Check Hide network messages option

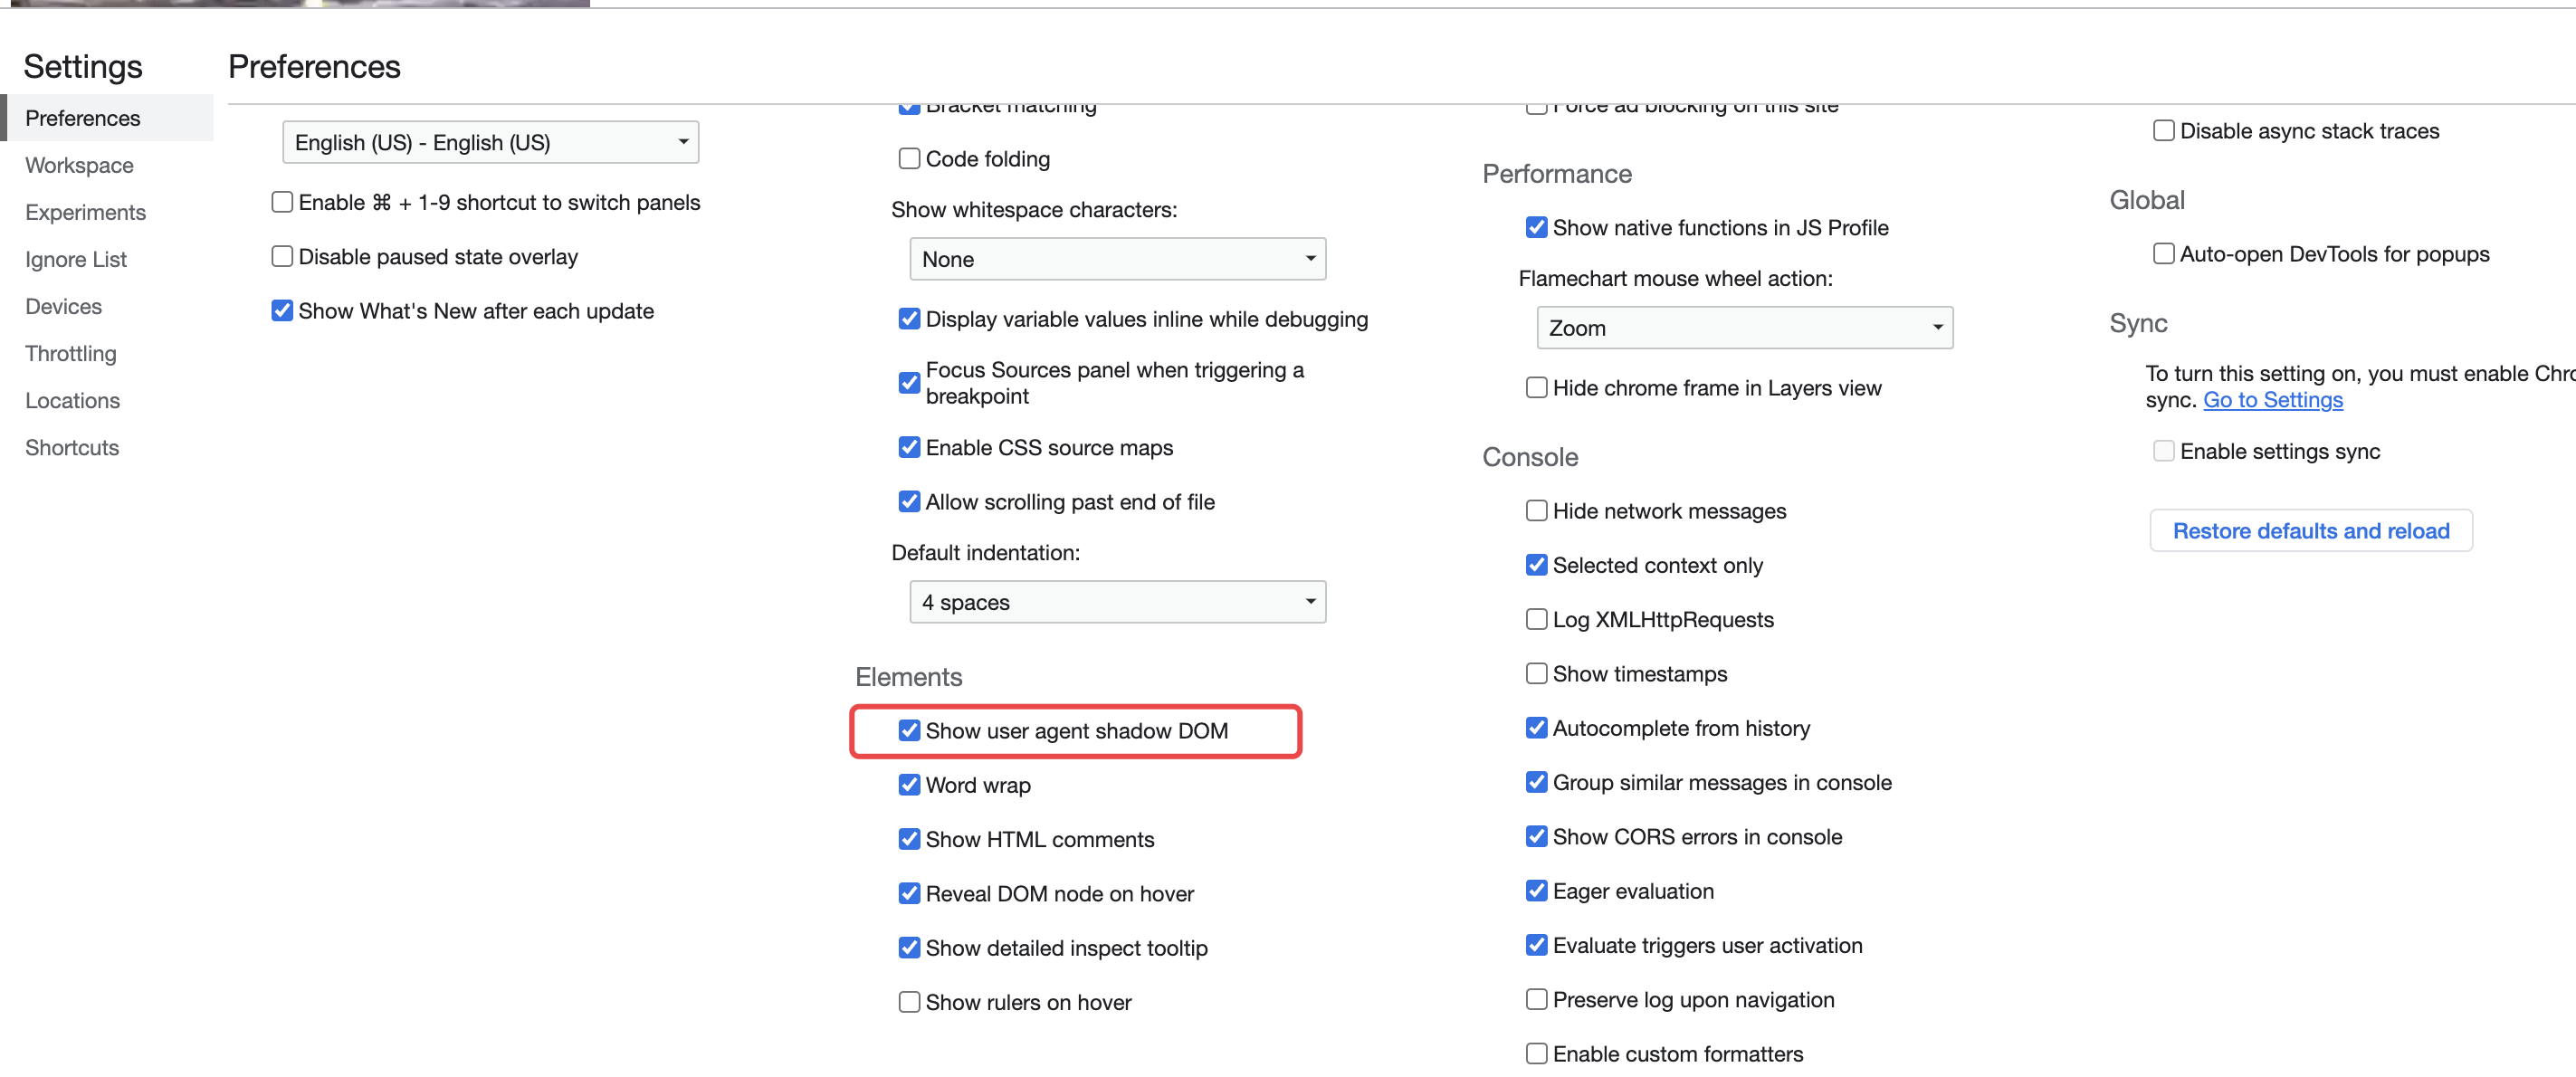pyautogui.click(x=1536, y=511)
